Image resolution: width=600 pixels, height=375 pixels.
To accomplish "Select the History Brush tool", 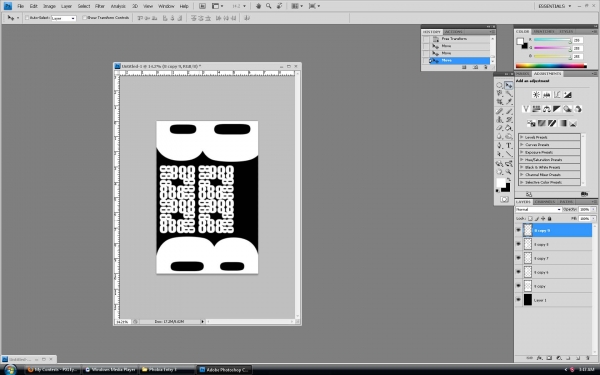I will [509, 119].
